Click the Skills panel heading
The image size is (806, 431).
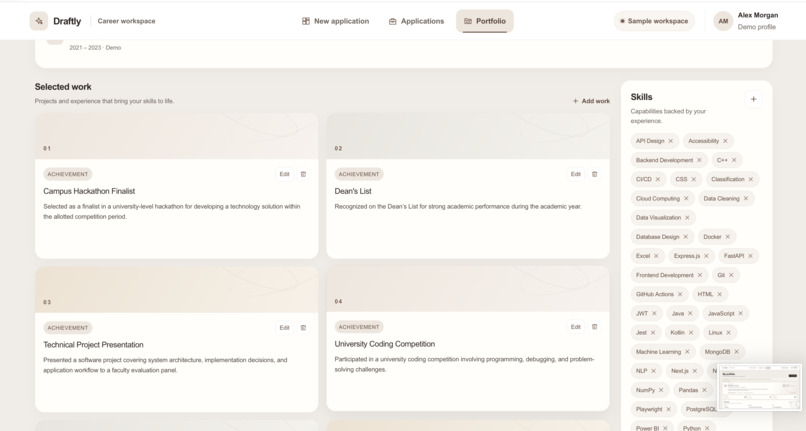[x=642, y=97]
